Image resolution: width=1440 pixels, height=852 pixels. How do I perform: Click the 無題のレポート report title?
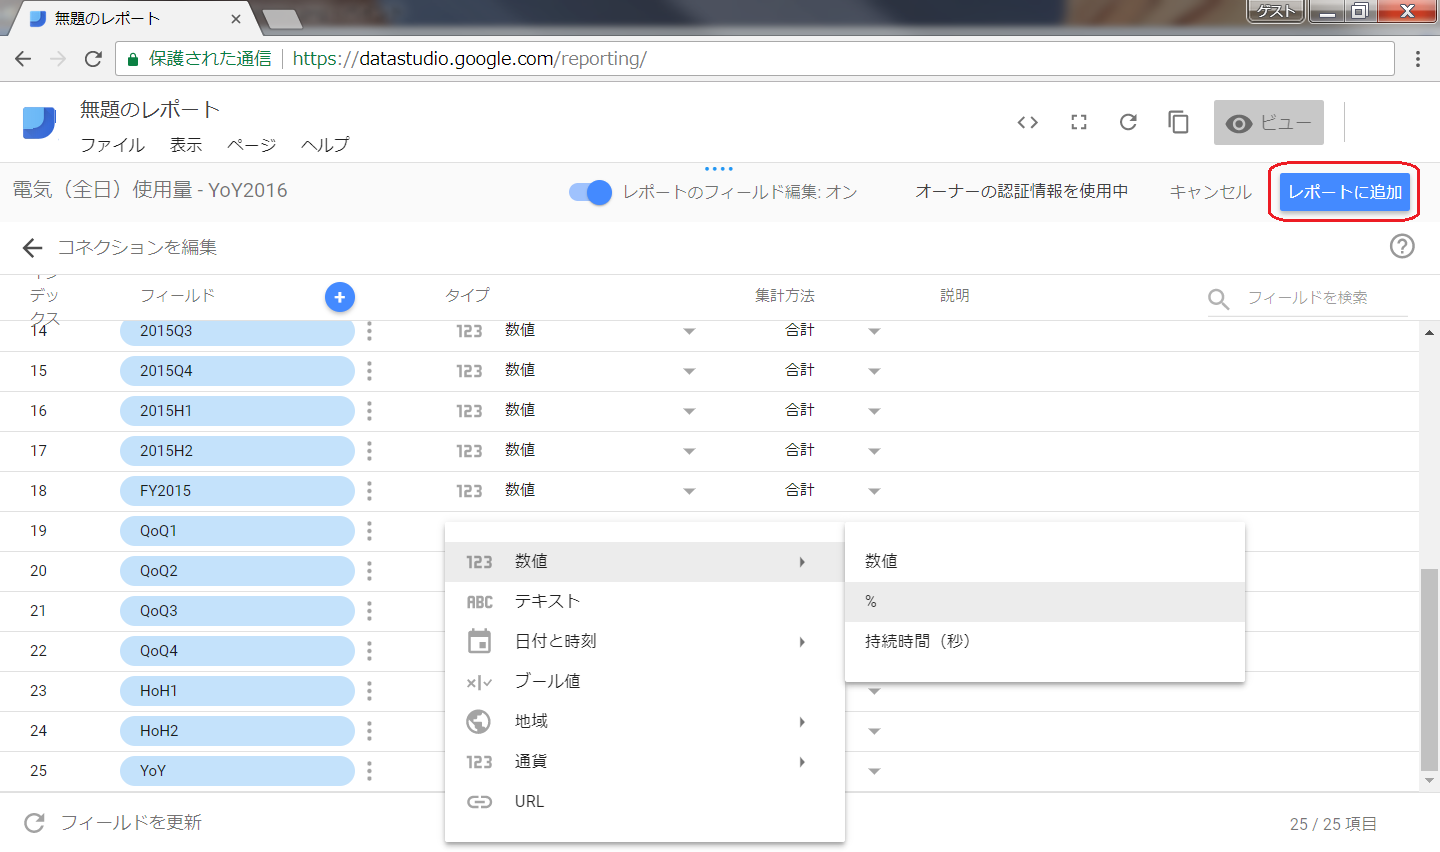tap(150, 110)
